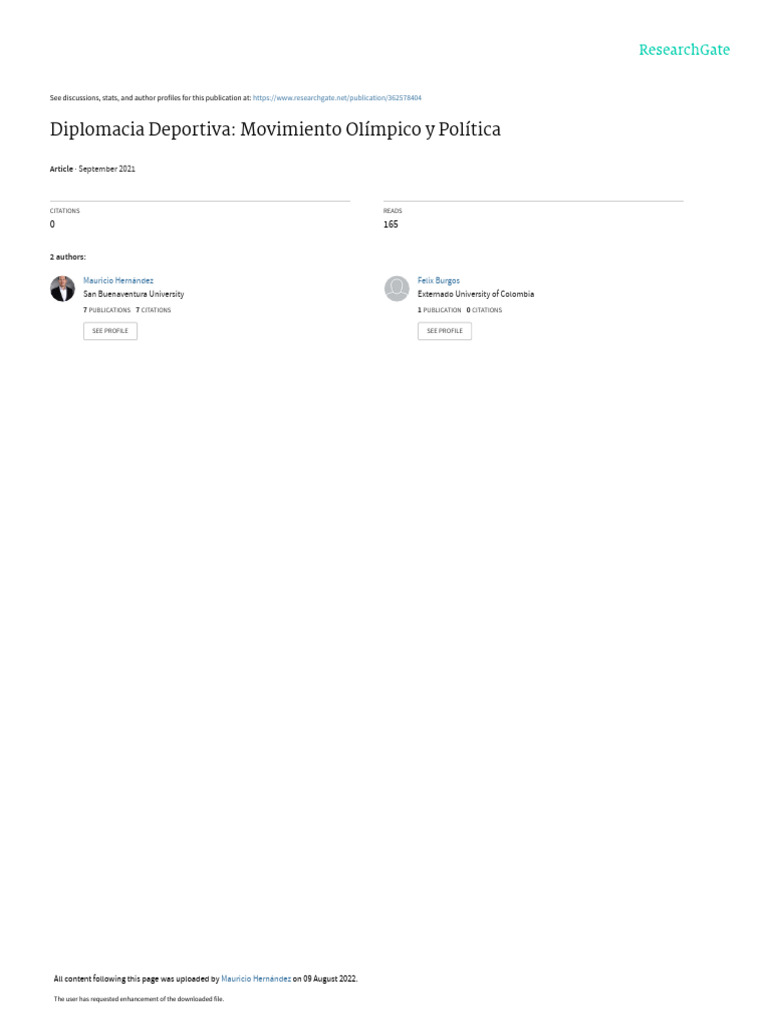Click the ResearchGate logo

[x=684, y=50]
